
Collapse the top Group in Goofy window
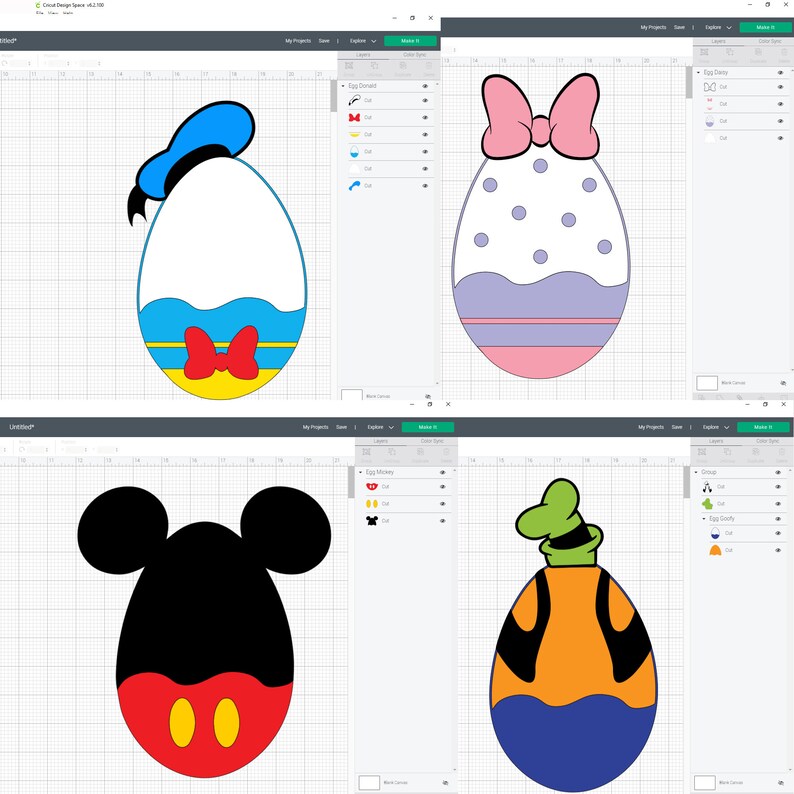click(x=696, y=472)
